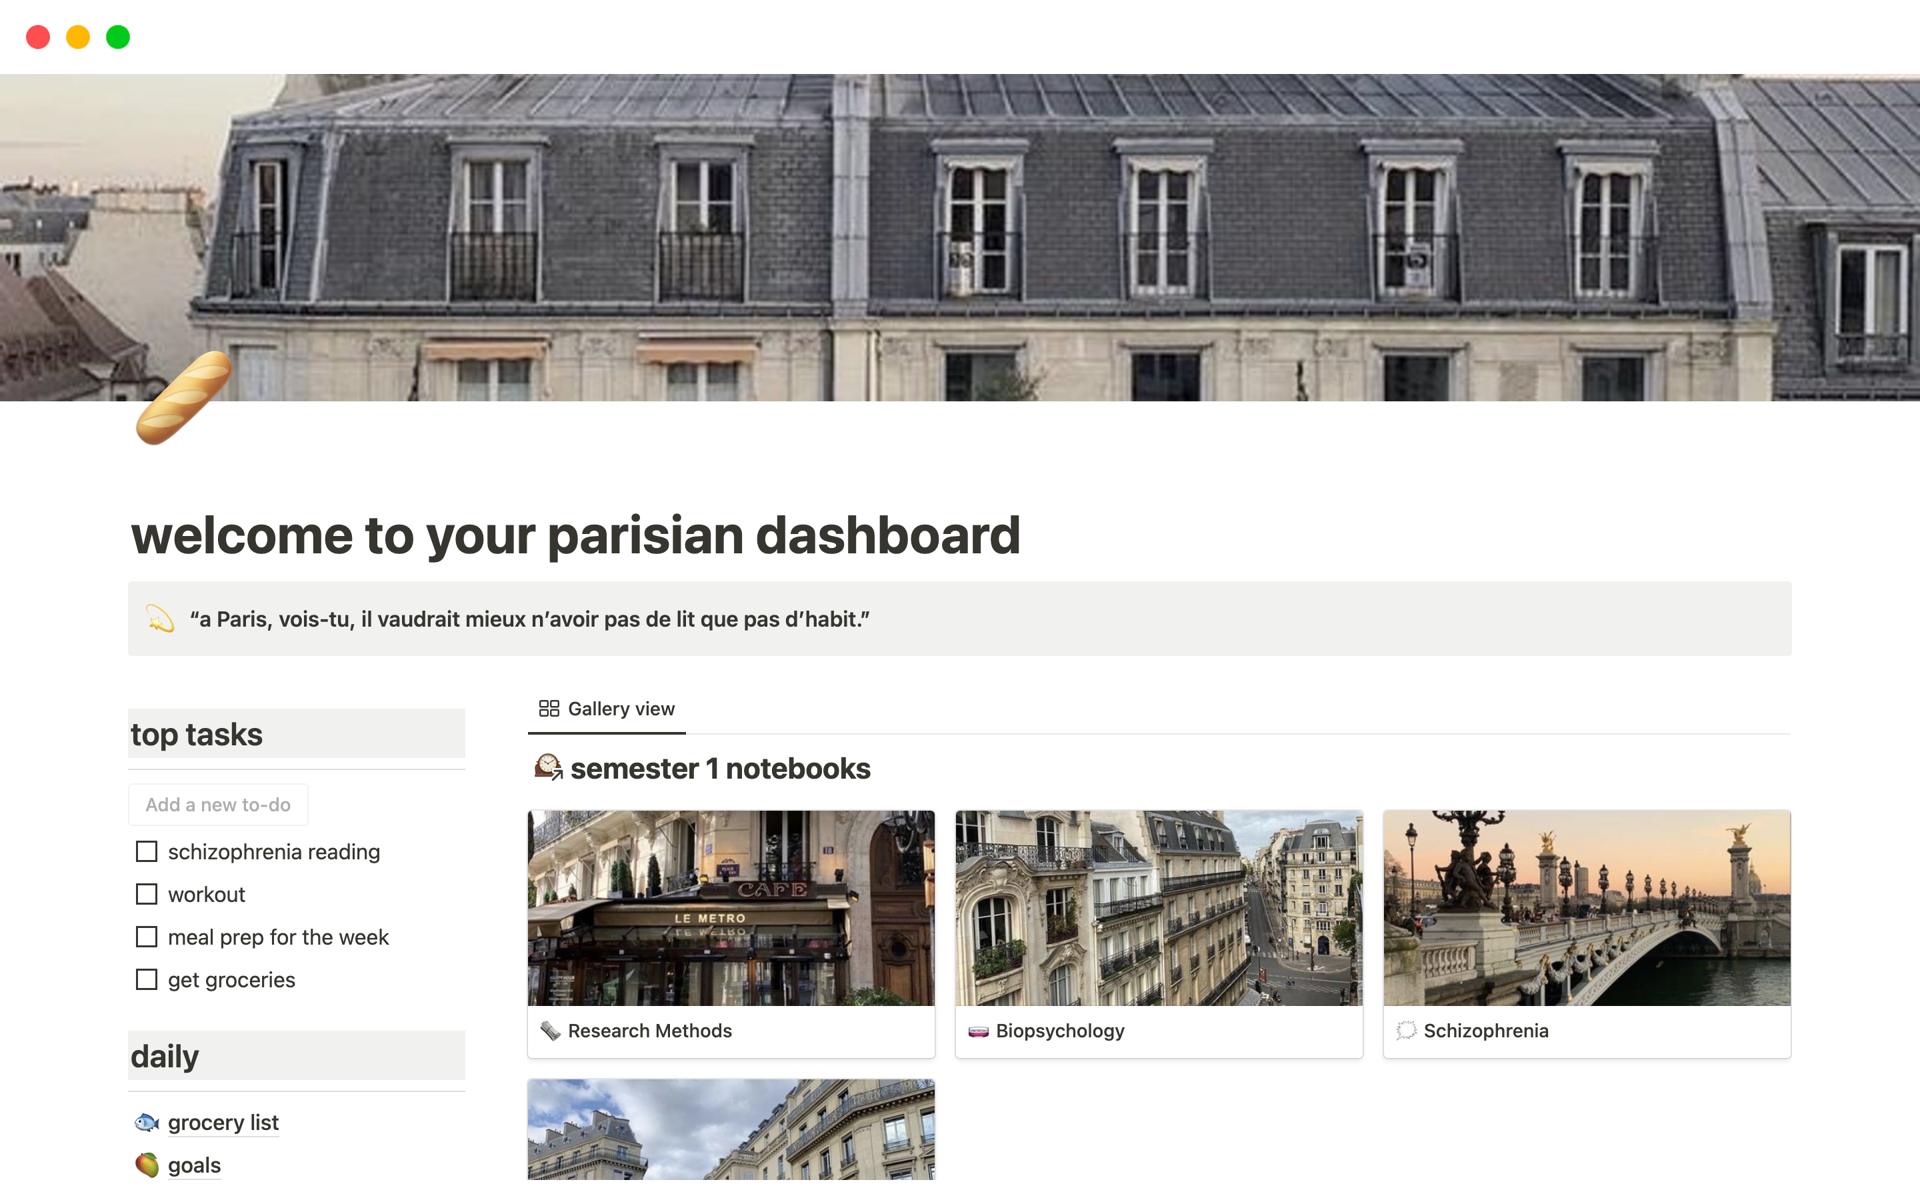Click the fish icon beside grocery list
The height and width of the screenshot is (1200, 1920).
pyautogui.click(x=147, y=1123)
